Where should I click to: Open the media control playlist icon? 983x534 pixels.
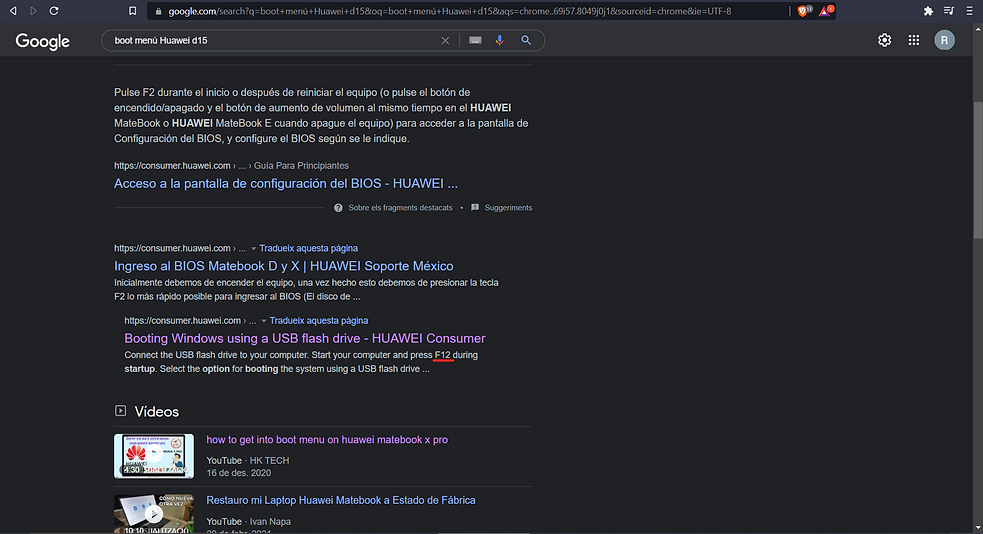[x=949, y=11]
